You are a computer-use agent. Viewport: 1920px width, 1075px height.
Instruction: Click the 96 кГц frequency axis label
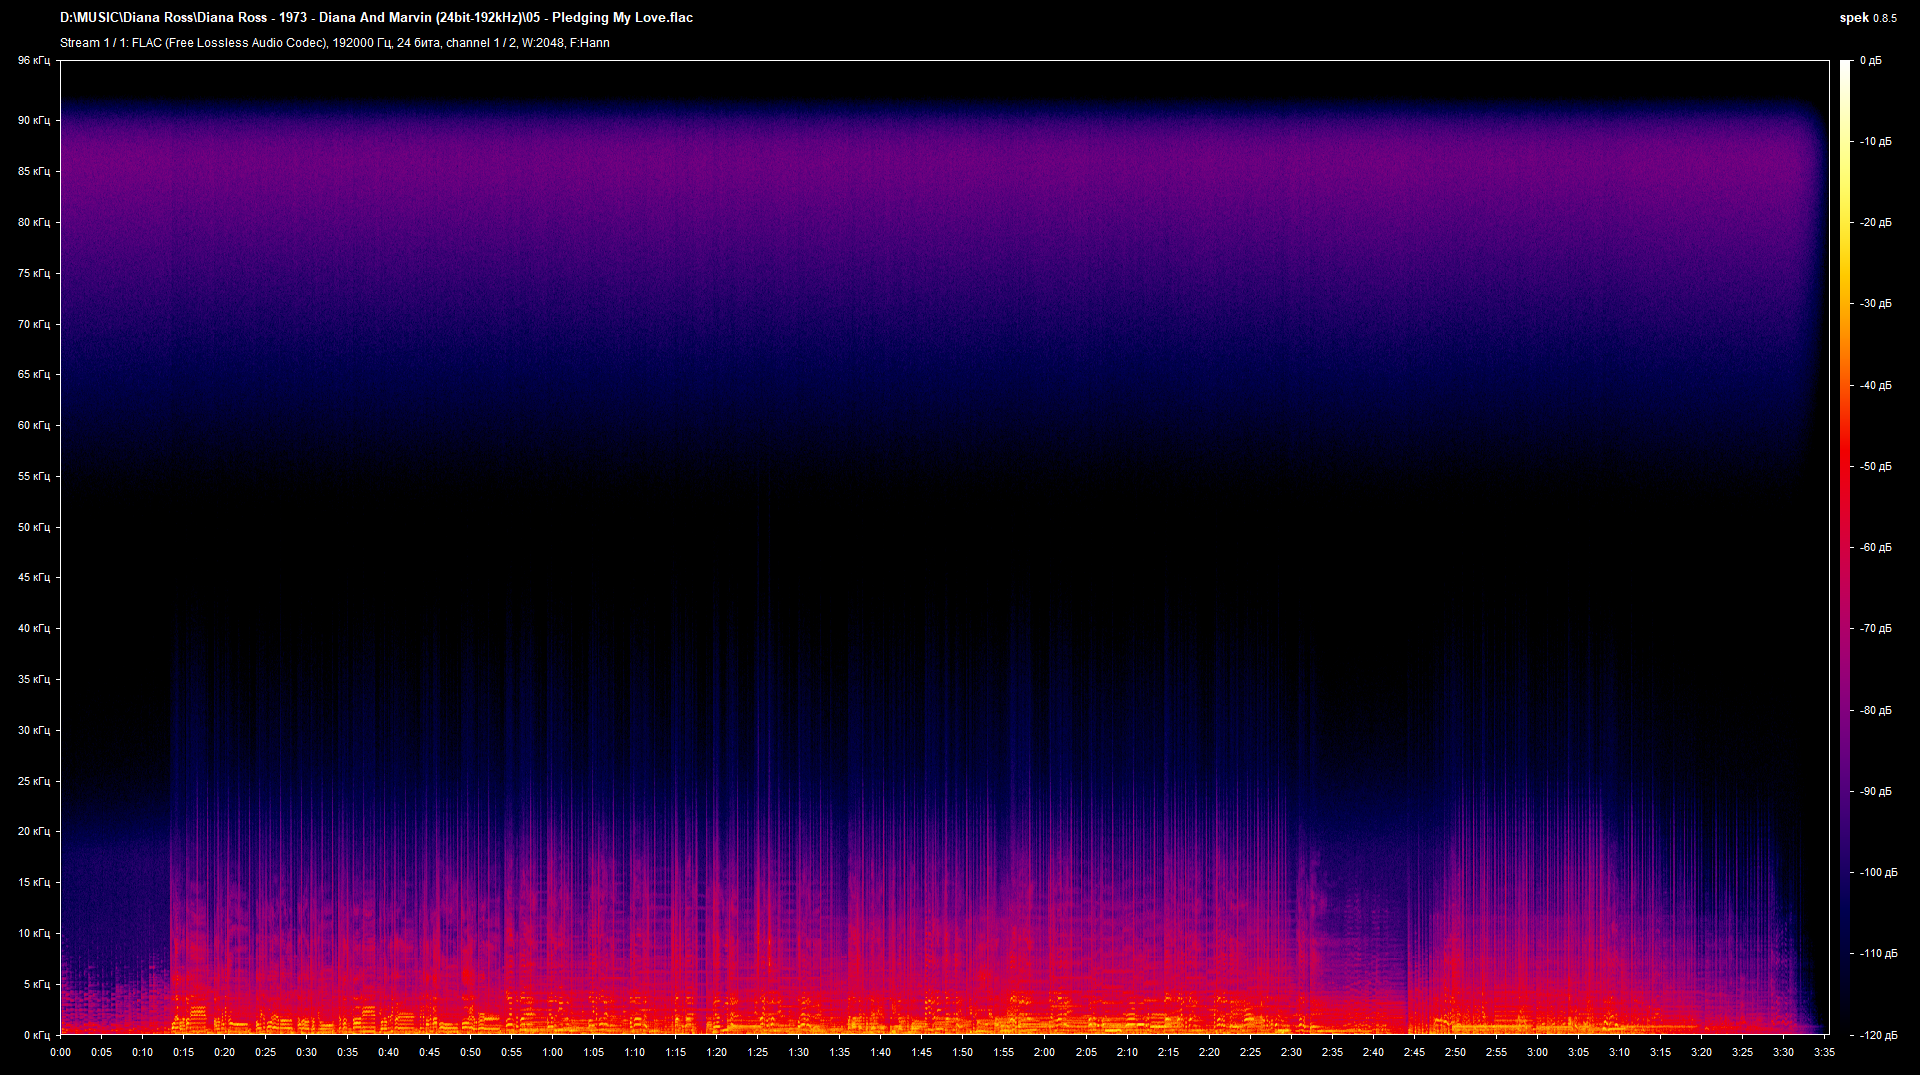tap(33, 61)
